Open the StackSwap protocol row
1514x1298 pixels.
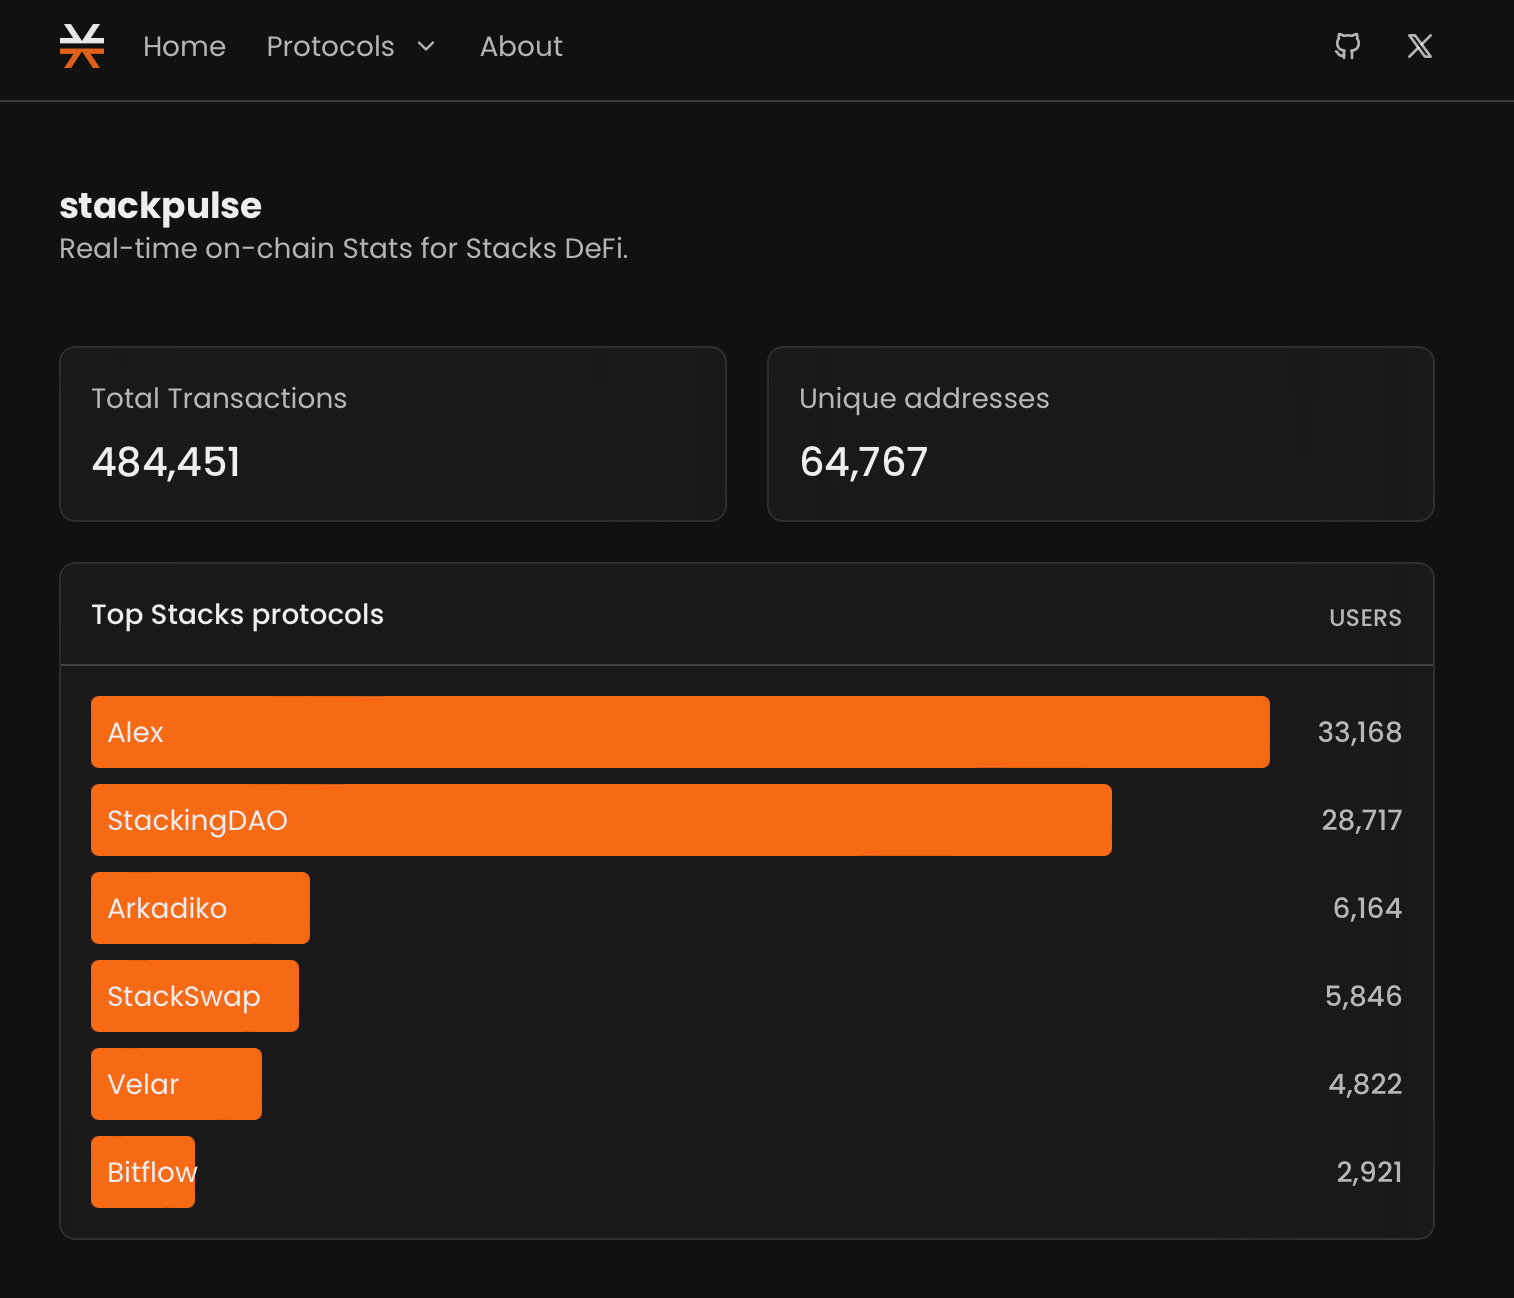(746, 996)
